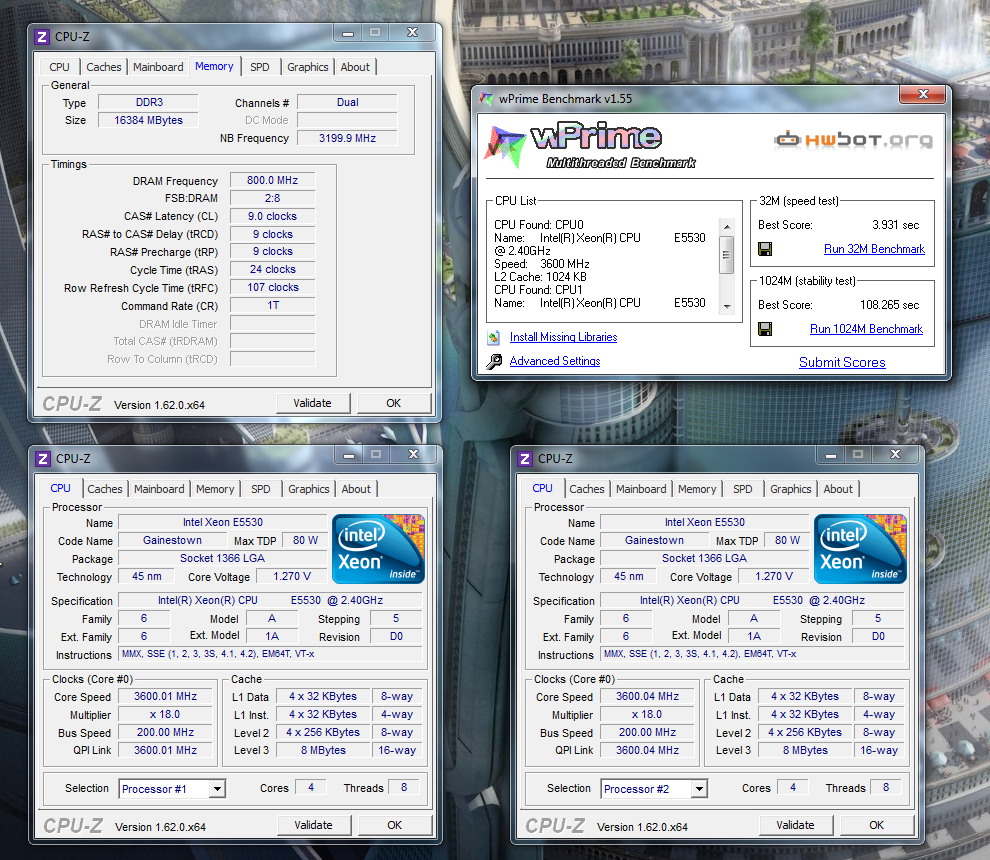The image size is (990, 860).
Task: Open Memory tab in the Processor #1 window
Action: (x=215, y=489)
